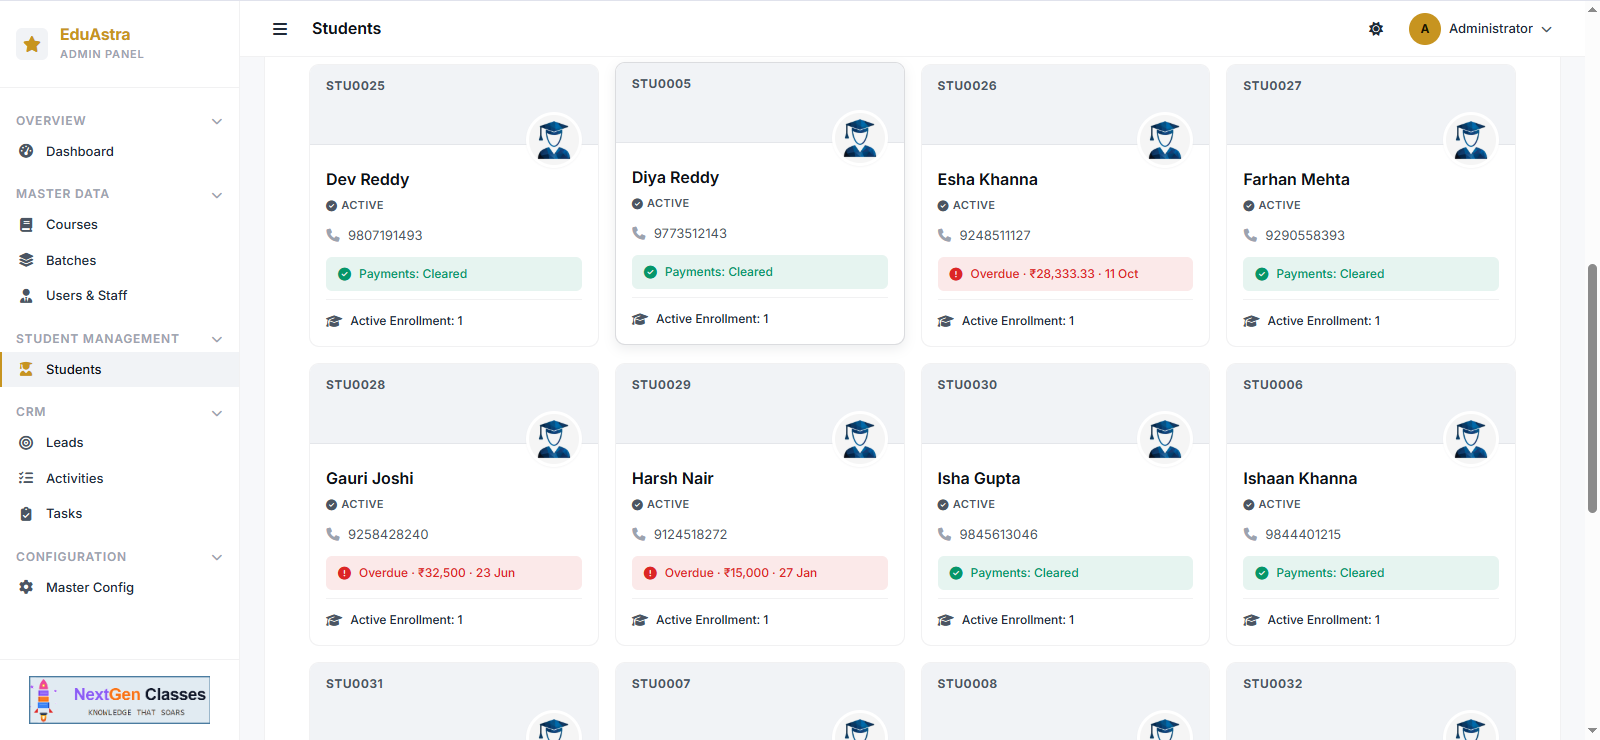Click phone number 9248511127
1600x740 pixels.
click(995, 236)
